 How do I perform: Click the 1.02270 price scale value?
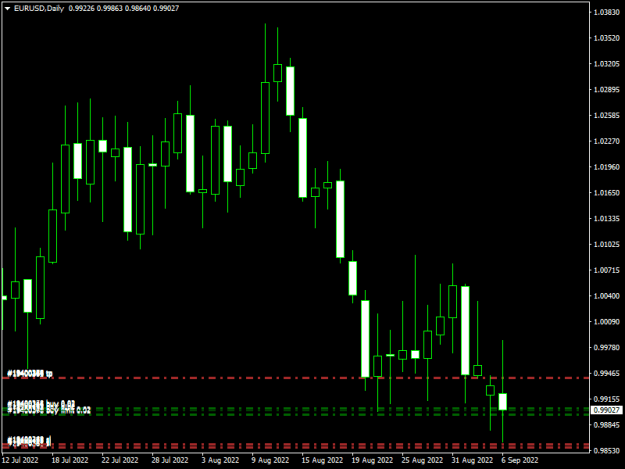pyautogui.click(x=607, y=141)
